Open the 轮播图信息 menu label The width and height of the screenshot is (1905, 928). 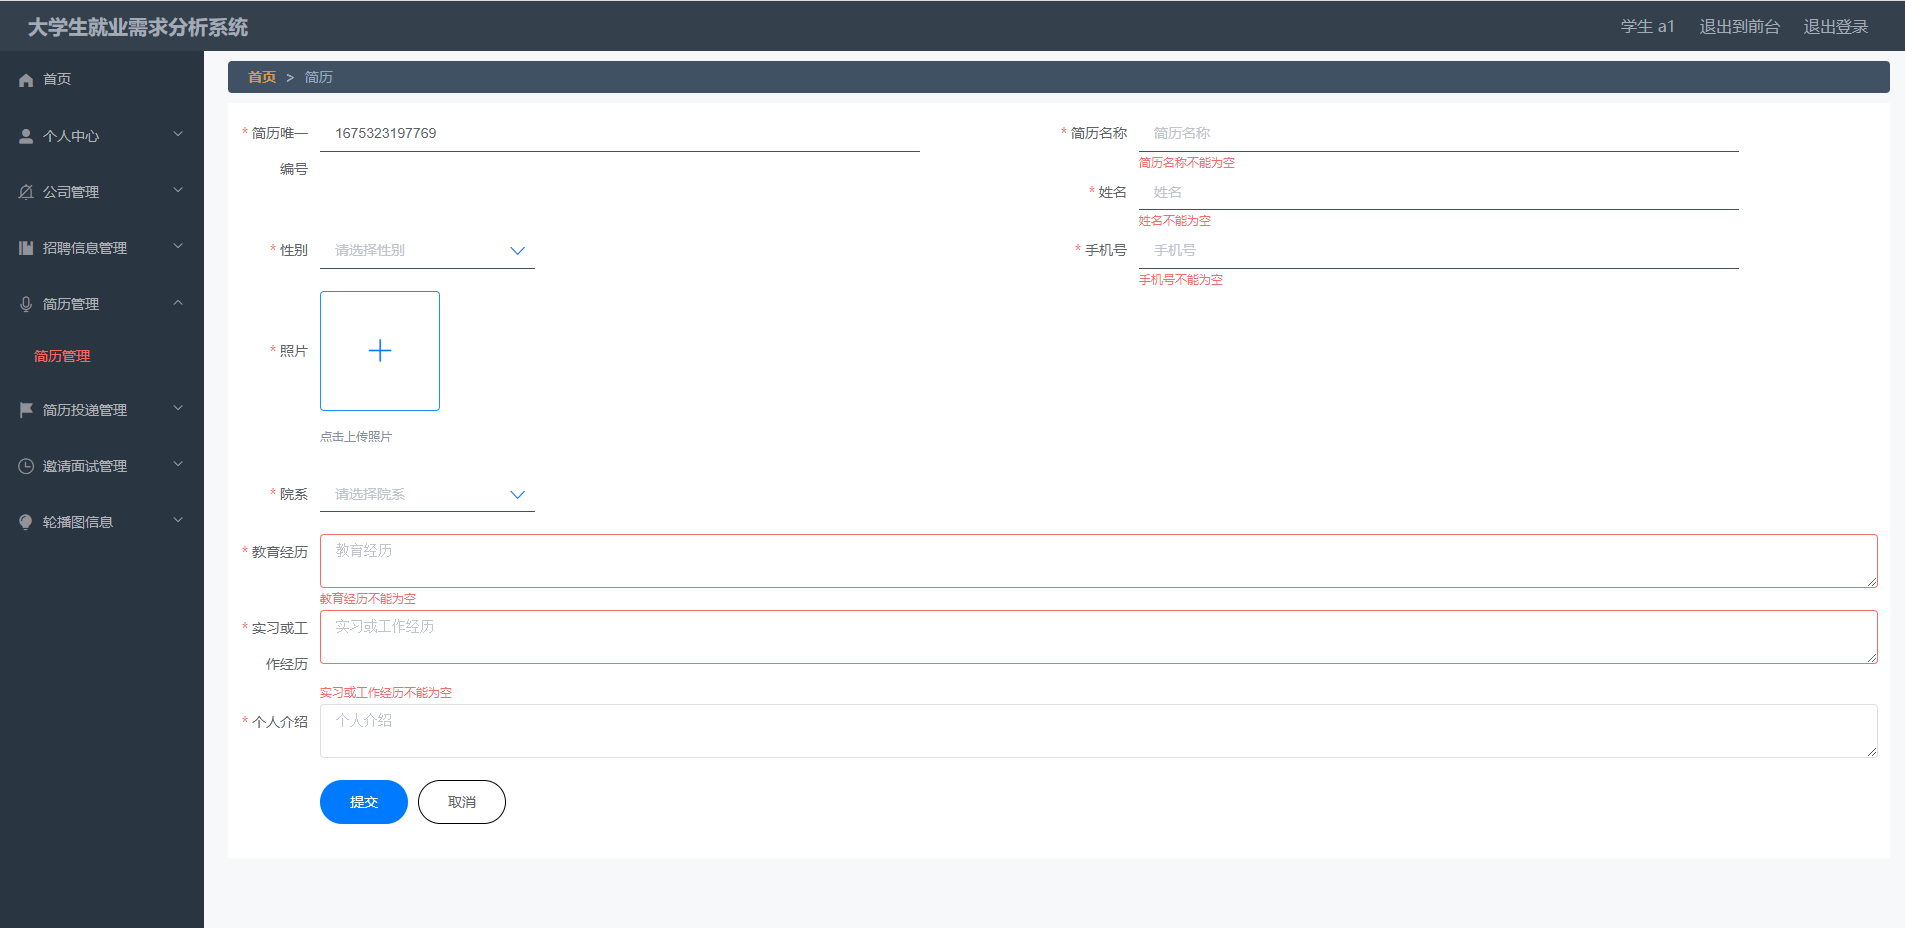78,522
